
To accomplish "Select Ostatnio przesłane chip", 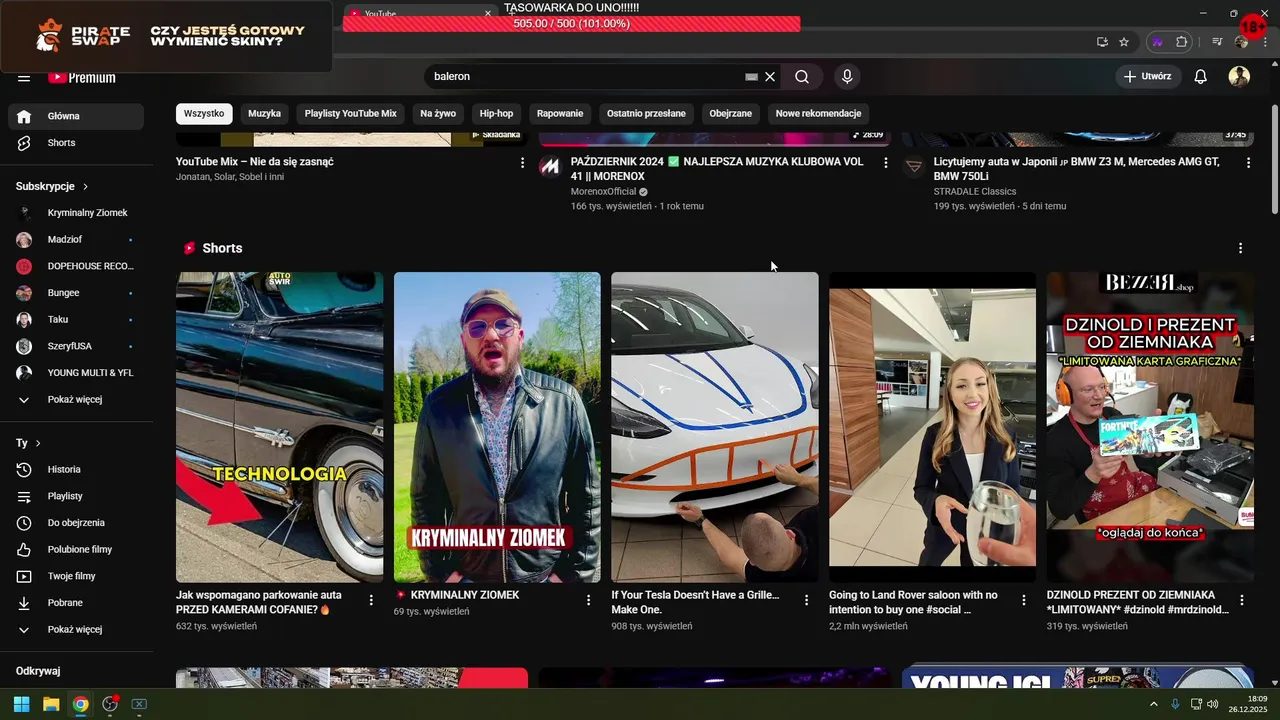I will (646, 114).
